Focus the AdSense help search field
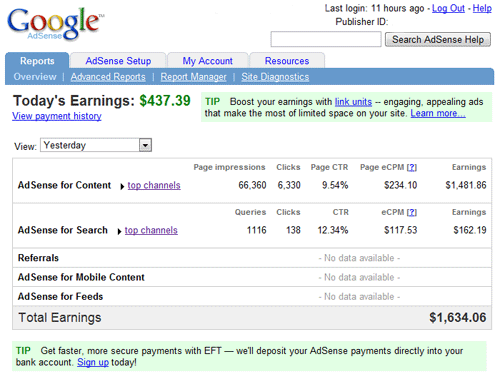 pos(326,39)
